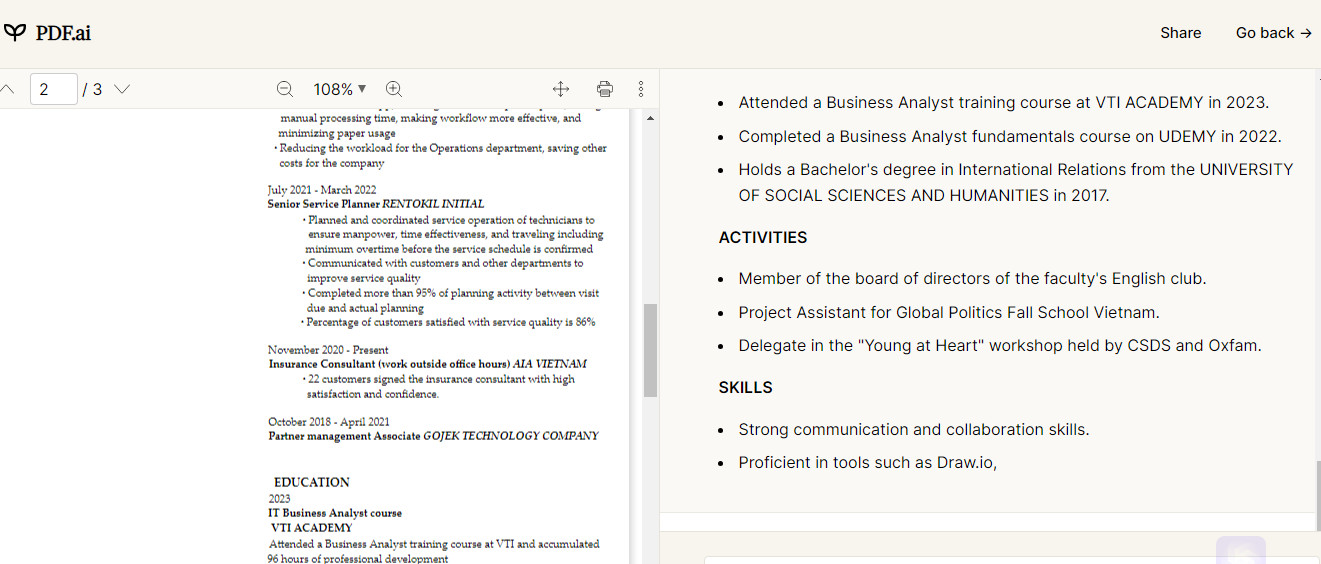
Task: Click 'Communicated with customers and other departments' bullet
Action: [x=443, y=270]
